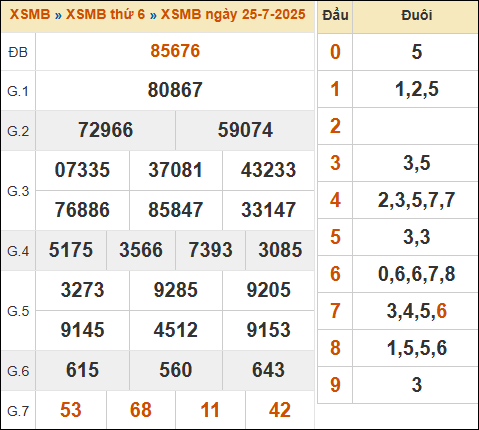This screenshot has width=479, height=430.
Task: Click the Đuôi column header
Action: pyautogui.click(x=417, y=15)
